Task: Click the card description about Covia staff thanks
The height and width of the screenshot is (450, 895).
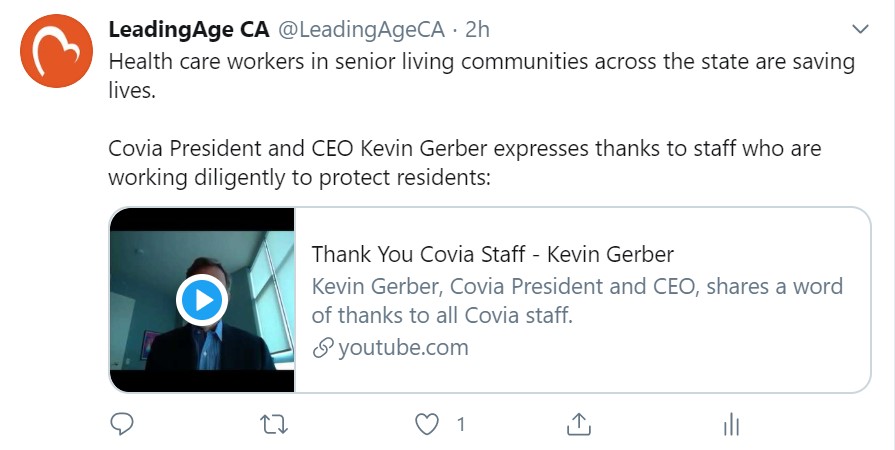Action: (x=577, y=300)
